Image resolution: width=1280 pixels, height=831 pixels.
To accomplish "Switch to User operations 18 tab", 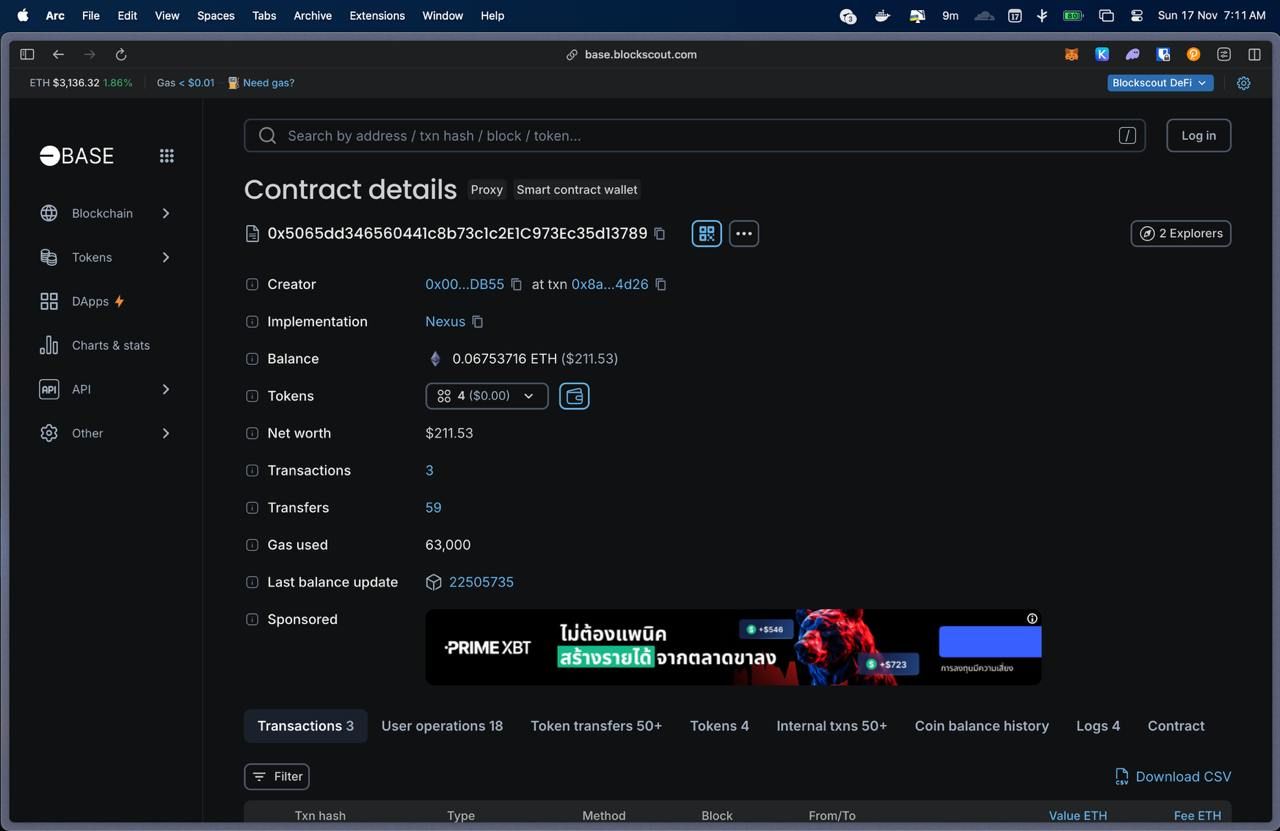I will [x=442, y=726].
